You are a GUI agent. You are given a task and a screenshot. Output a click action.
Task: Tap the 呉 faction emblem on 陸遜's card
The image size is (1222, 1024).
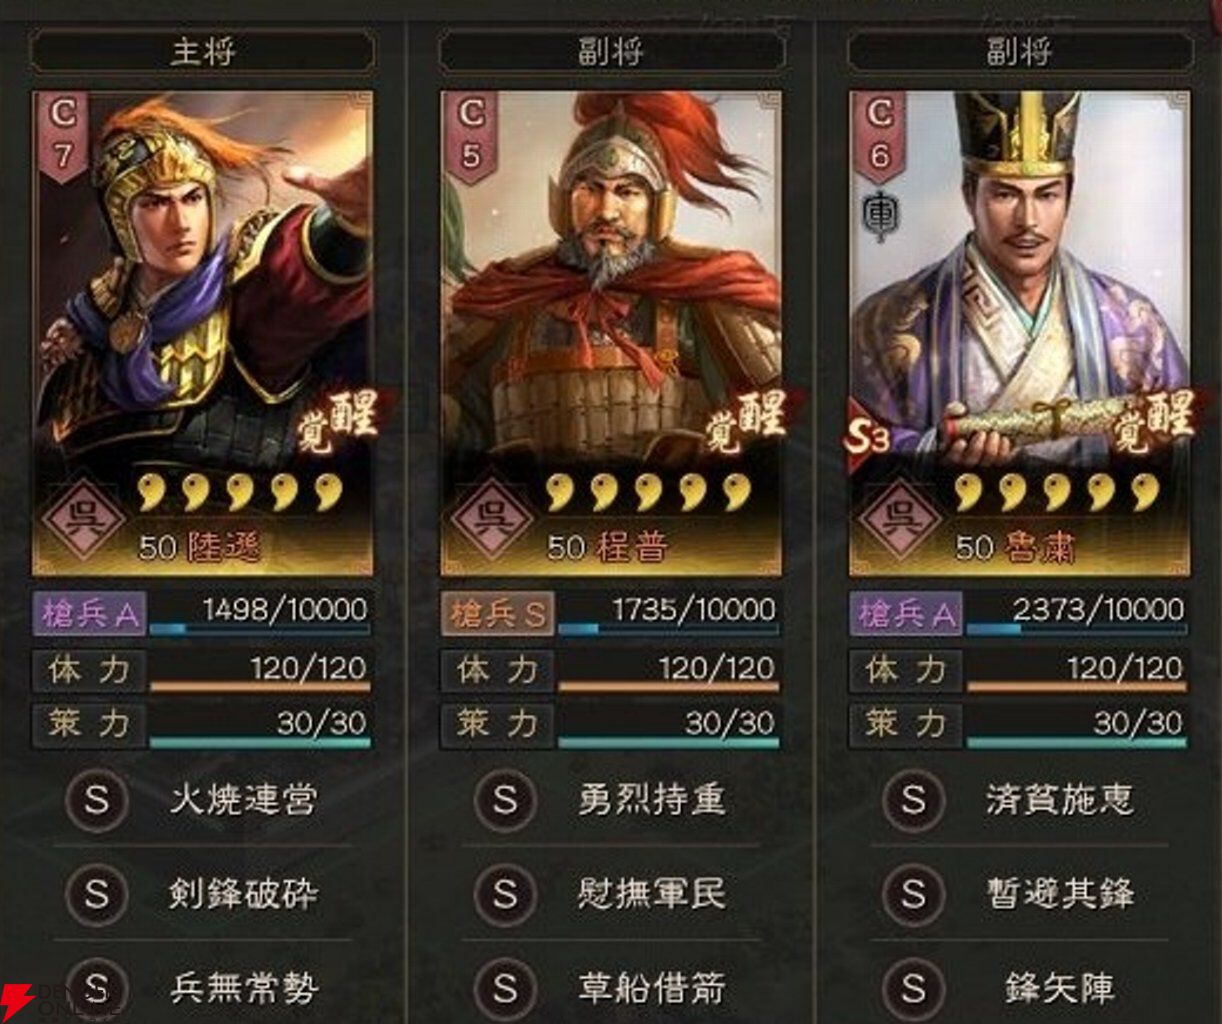click(x=84, y=521)
